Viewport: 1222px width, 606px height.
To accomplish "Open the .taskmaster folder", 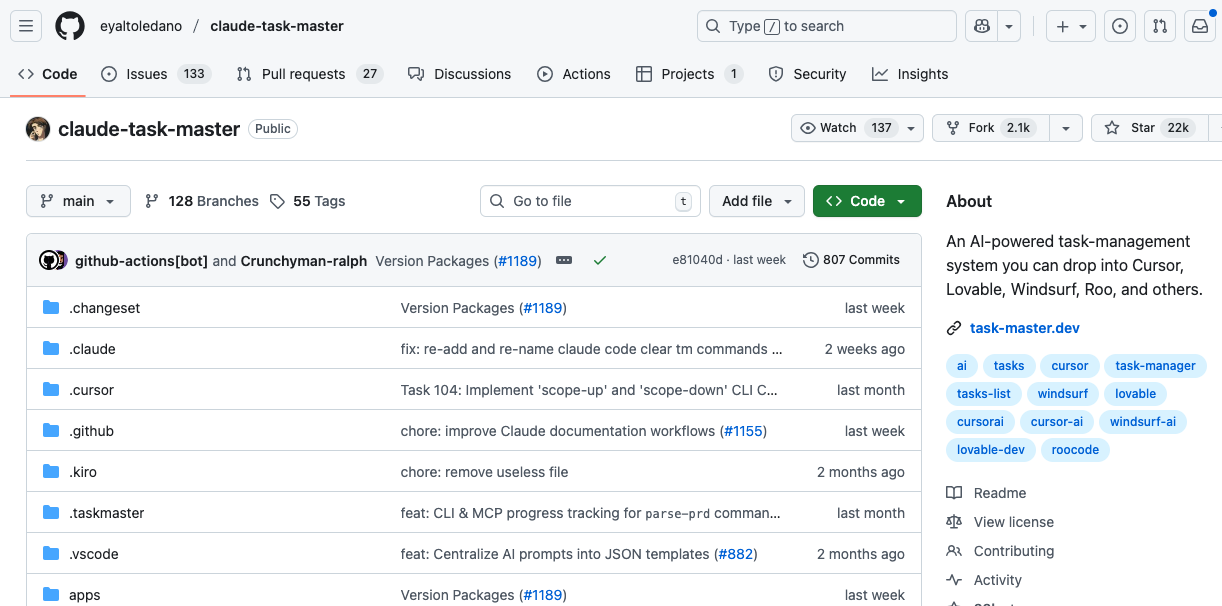I will [x=106, y=513].
